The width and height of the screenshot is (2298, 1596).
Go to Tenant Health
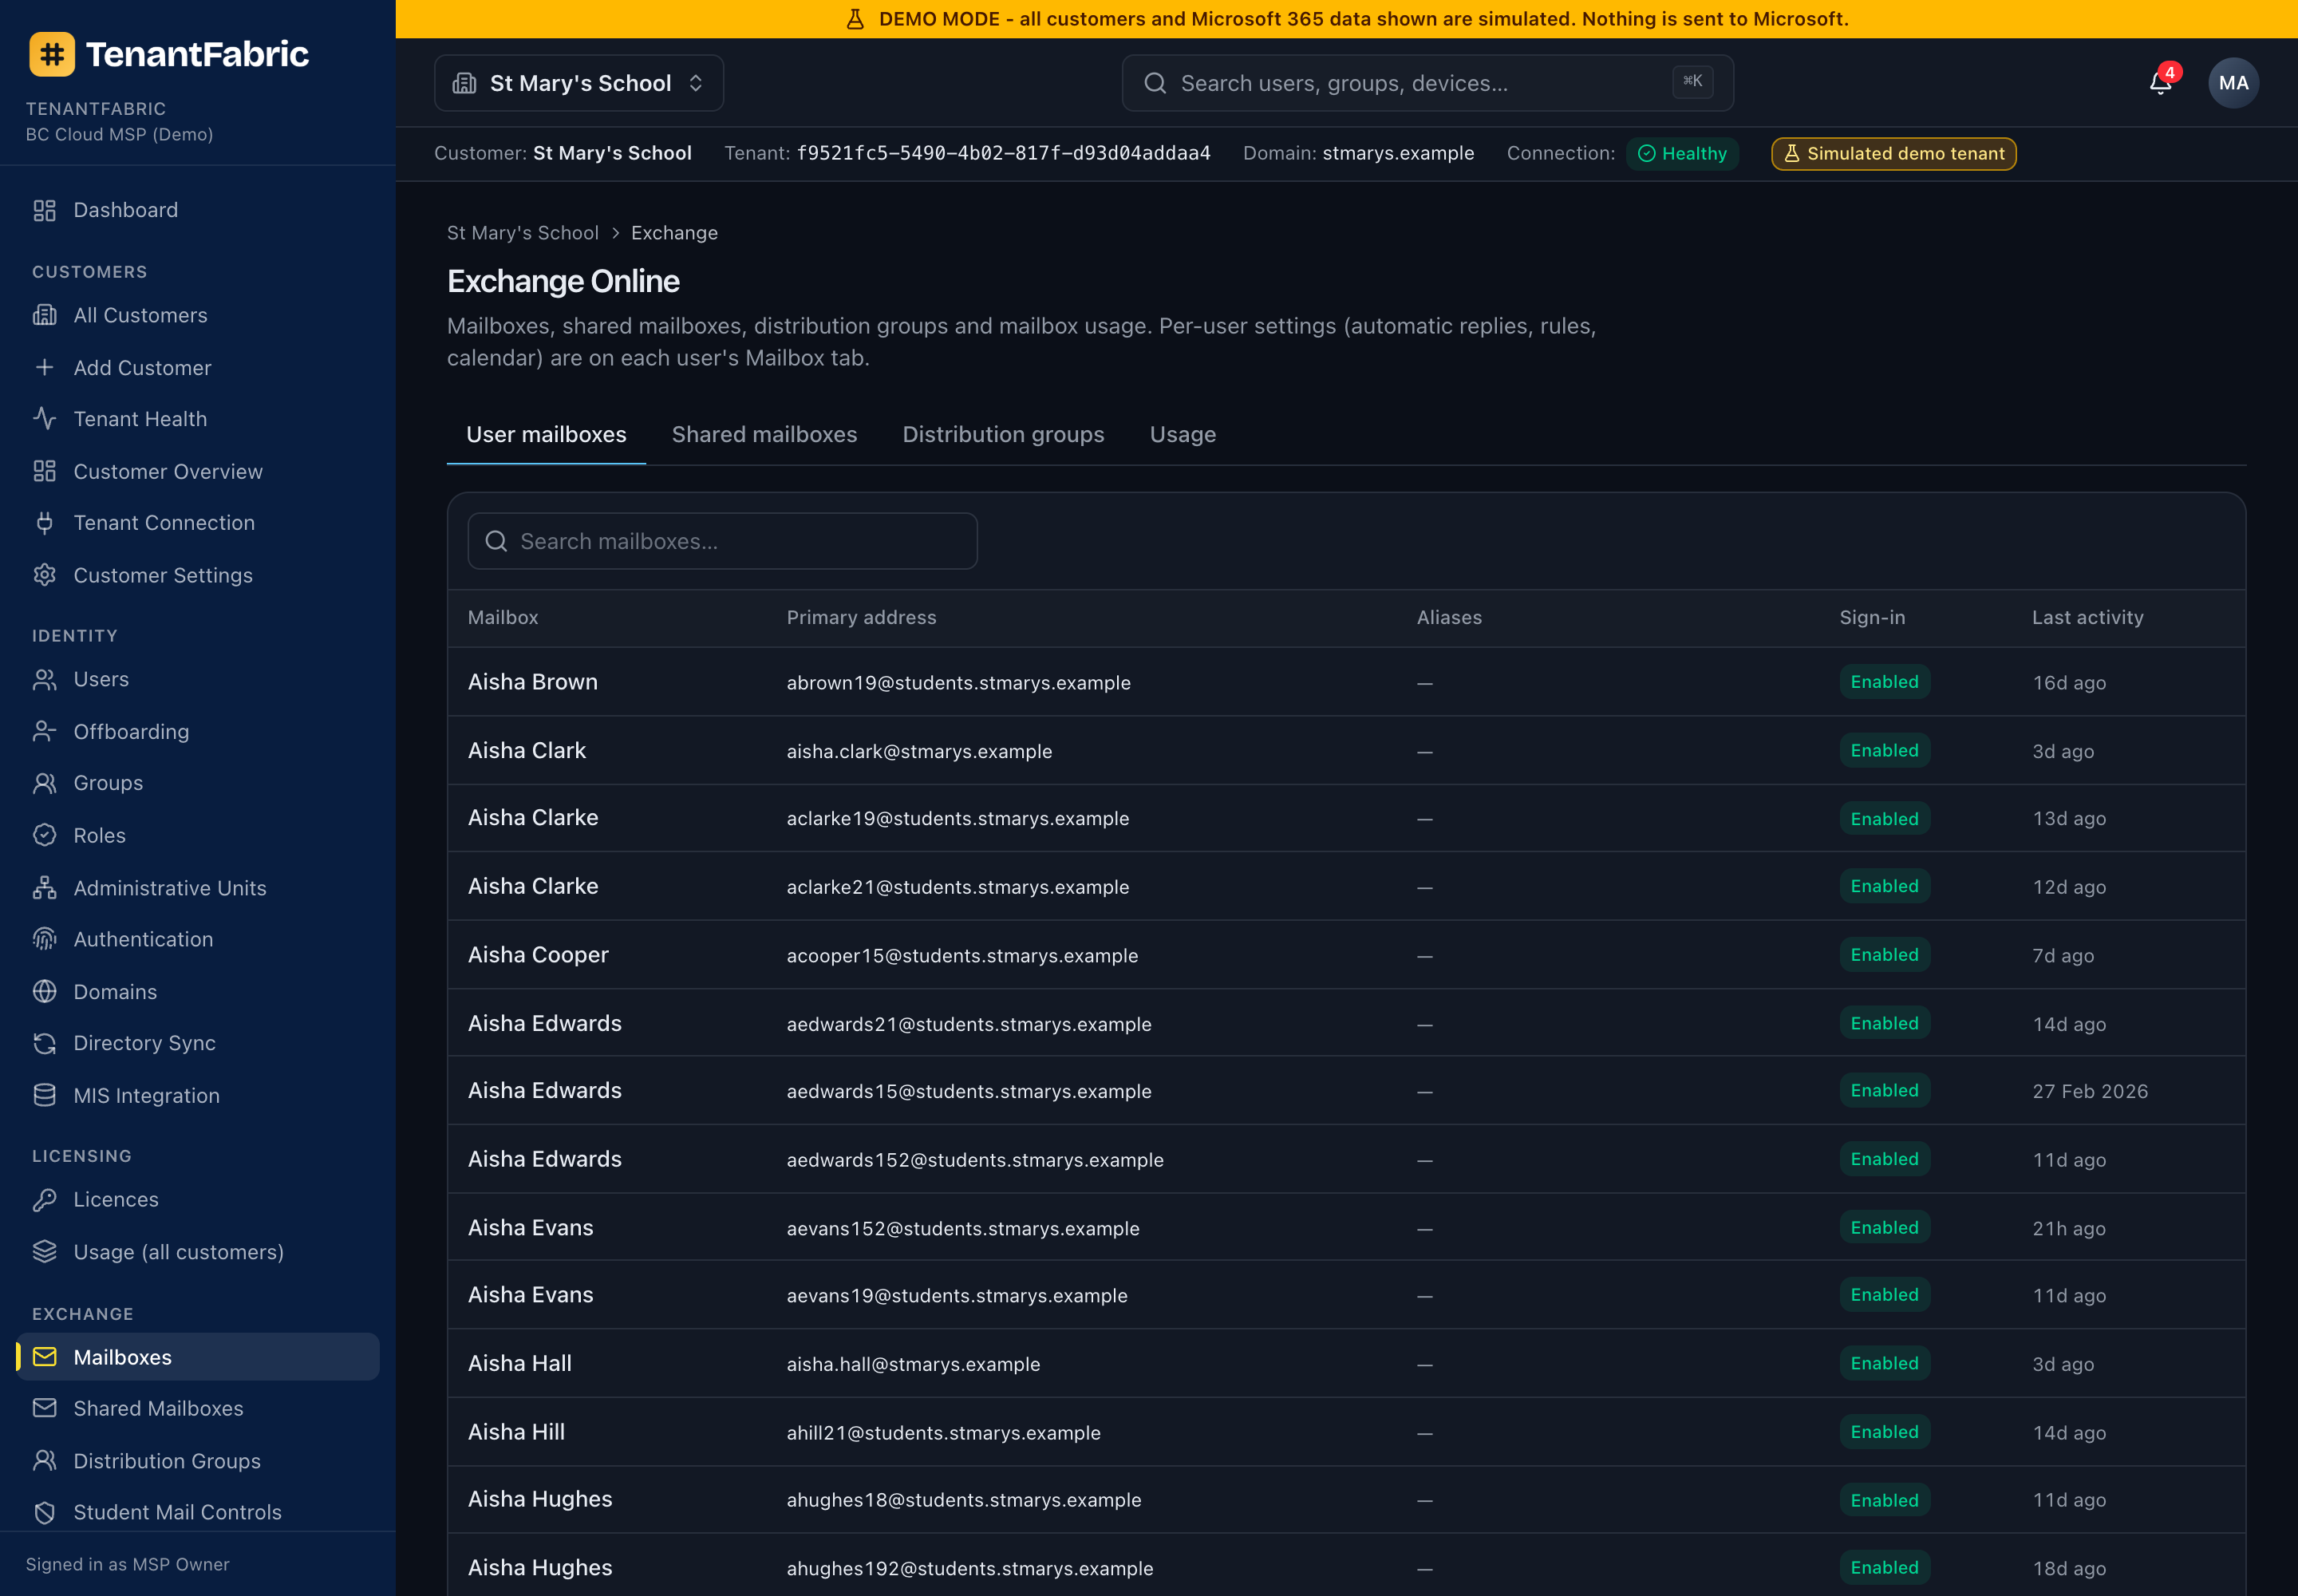coord(198,419)
